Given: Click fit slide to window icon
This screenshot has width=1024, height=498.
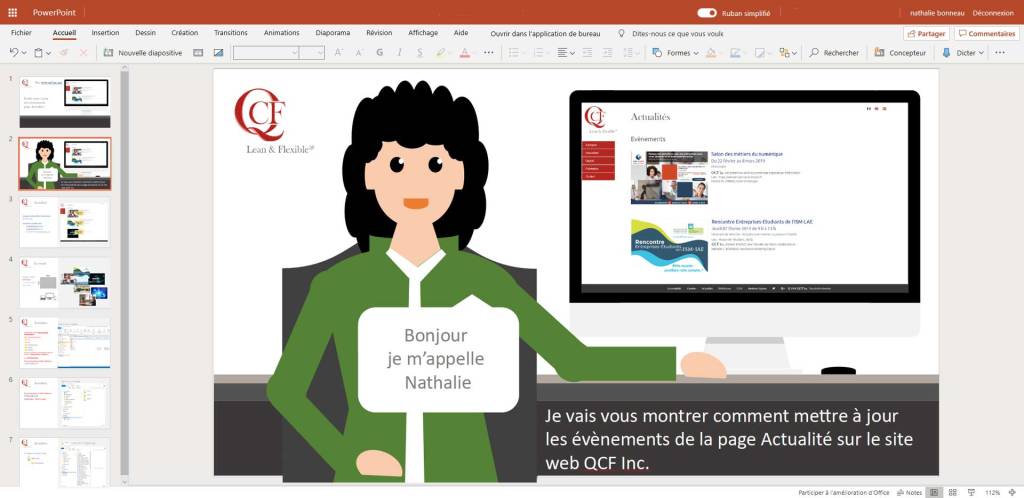Looking at the screenshot, I should [1013, 492].
